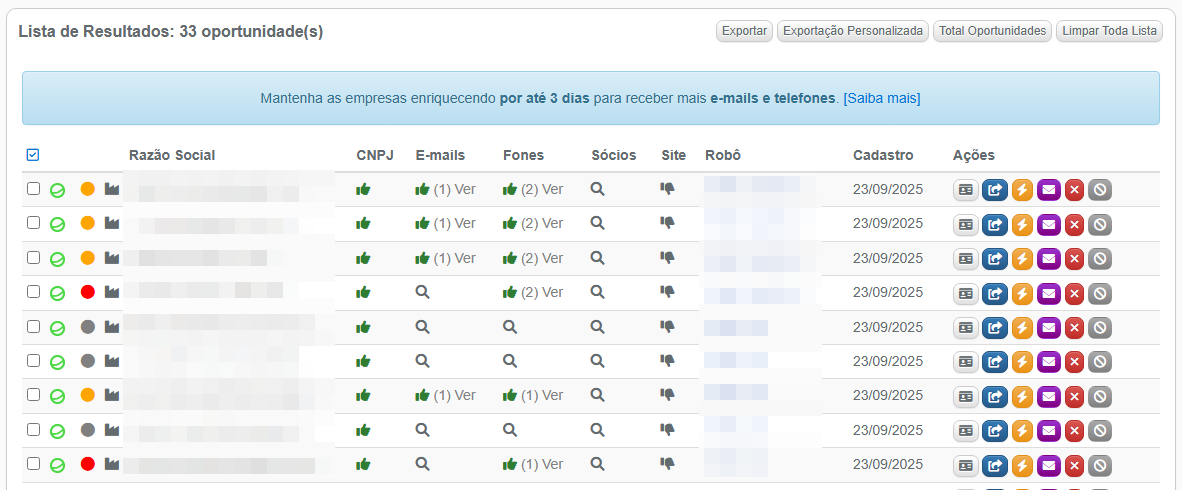1182x490 pixels.
Task: Check the checkbox on the last visible row
Action: pyautogui.click(x=33, y=464)
